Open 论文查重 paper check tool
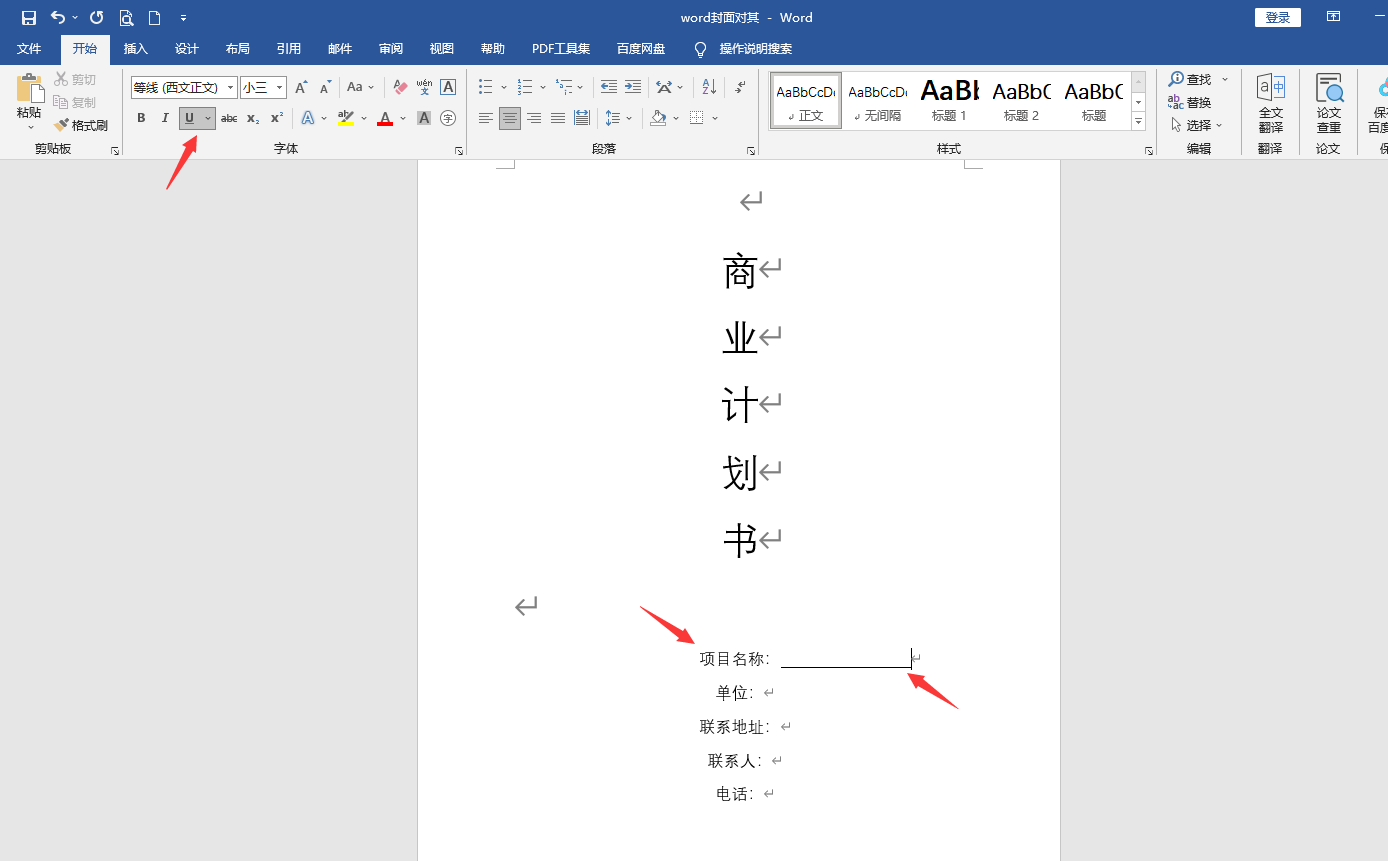1388x861 pixels. pos(1329,103)
